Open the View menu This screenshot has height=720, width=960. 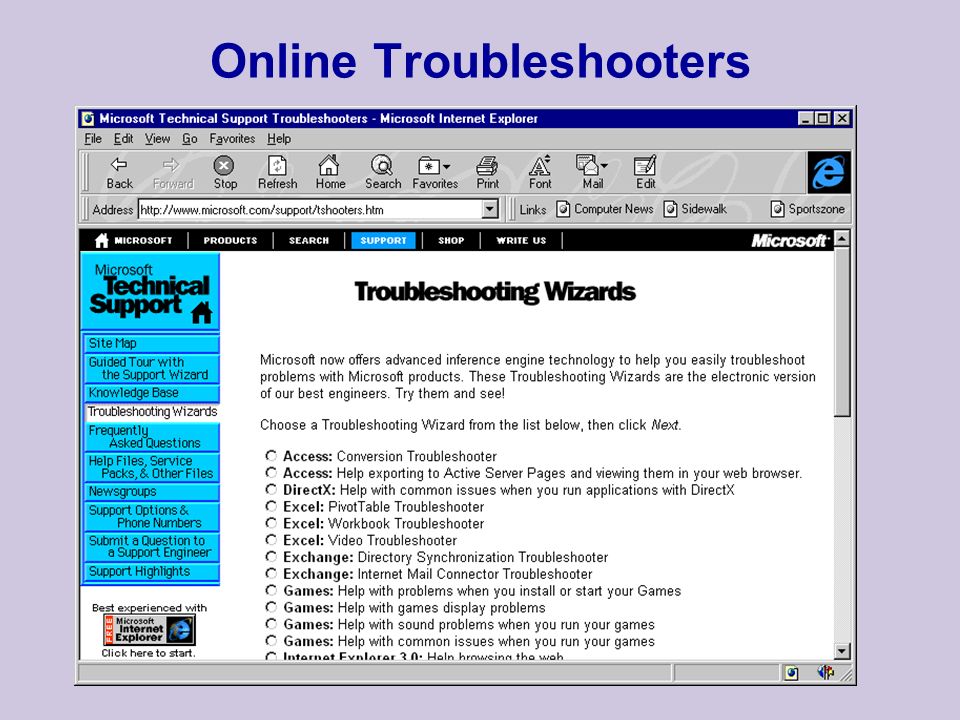click(x=157, y=139)
